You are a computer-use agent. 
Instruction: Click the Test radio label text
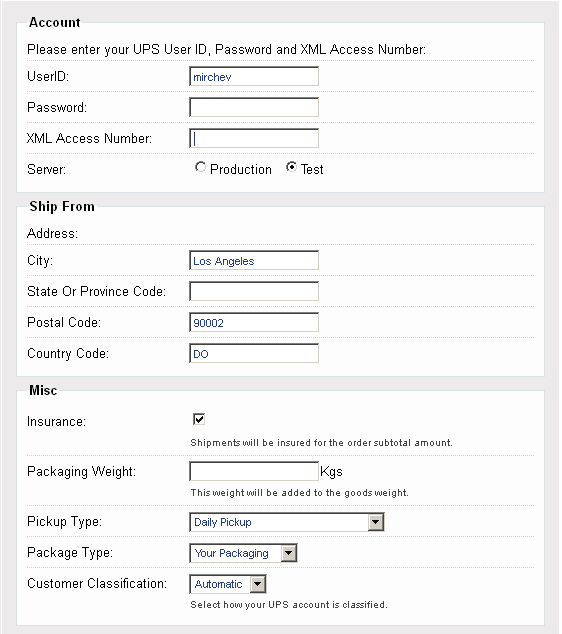point(312,169)
